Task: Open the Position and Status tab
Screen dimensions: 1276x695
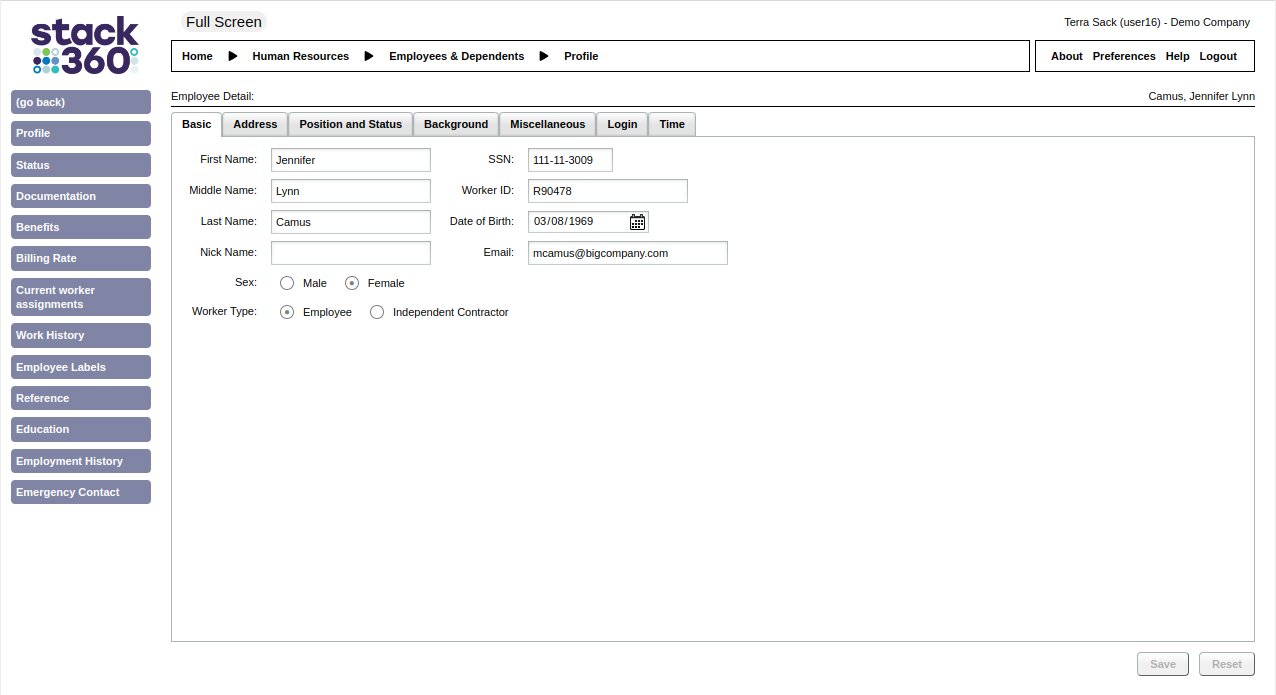Action: tap(350, 124)
